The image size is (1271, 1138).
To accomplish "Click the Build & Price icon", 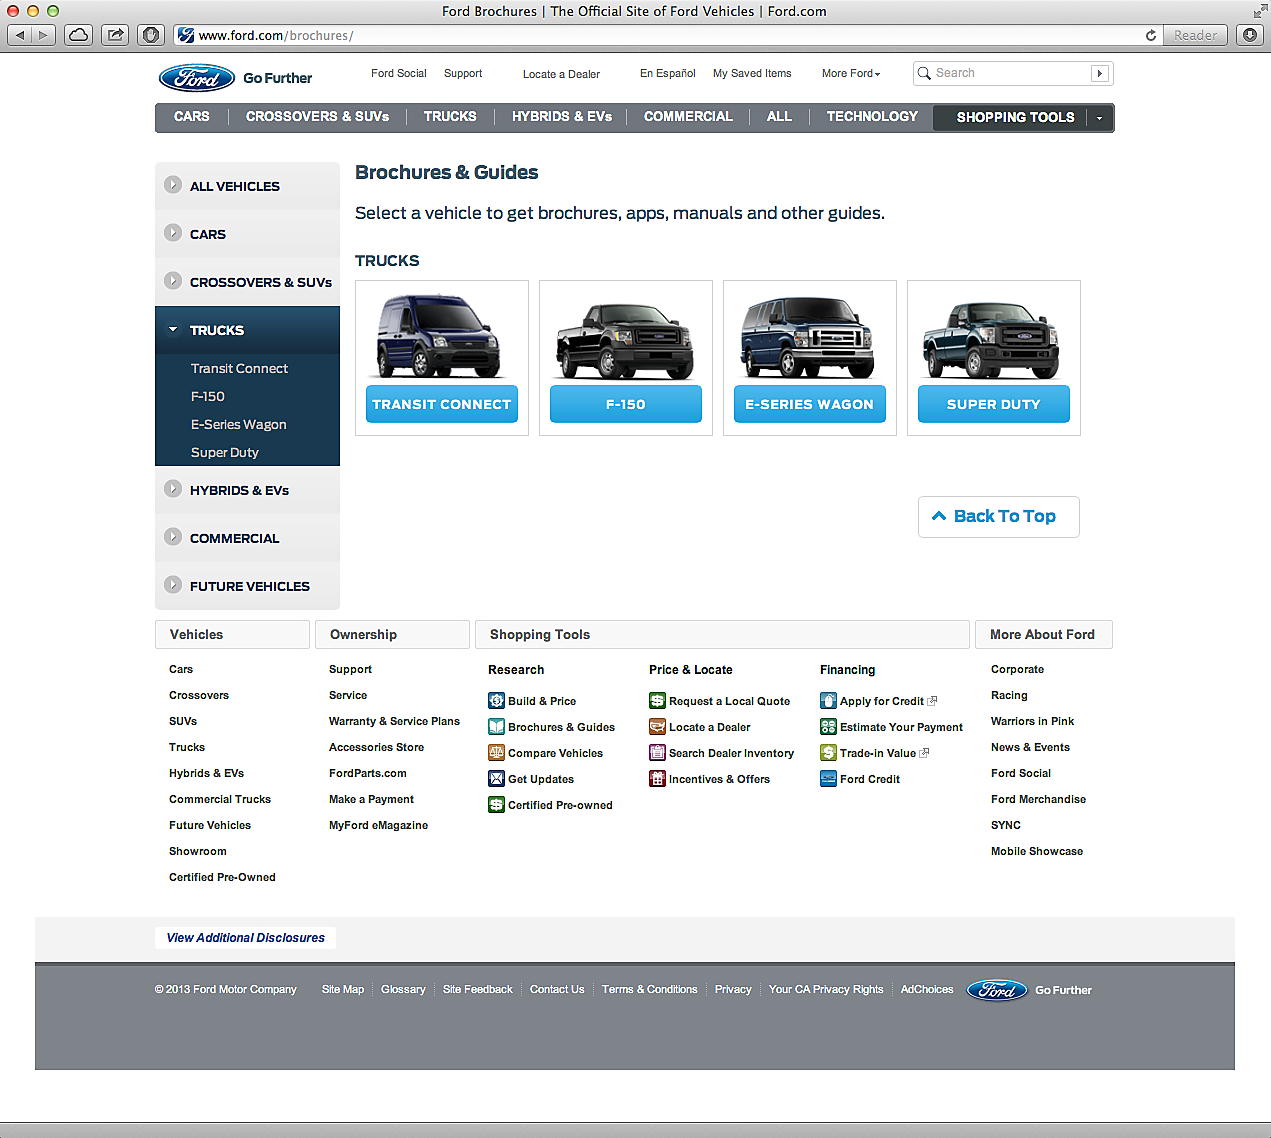I will (496, 701).
